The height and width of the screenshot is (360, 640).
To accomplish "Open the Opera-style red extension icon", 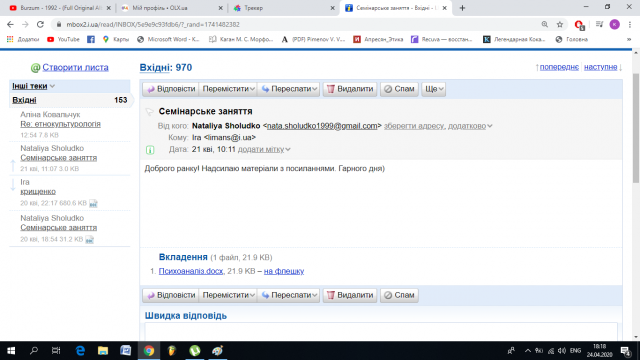I will 579,25.
